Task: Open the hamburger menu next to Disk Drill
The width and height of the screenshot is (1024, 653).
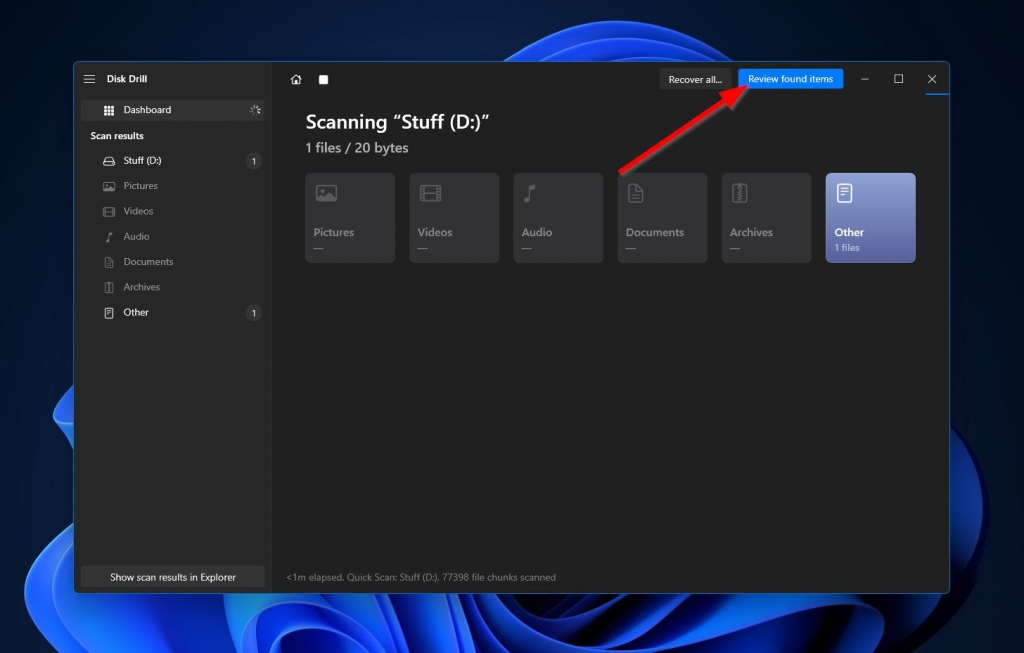Action: [89, 79]
